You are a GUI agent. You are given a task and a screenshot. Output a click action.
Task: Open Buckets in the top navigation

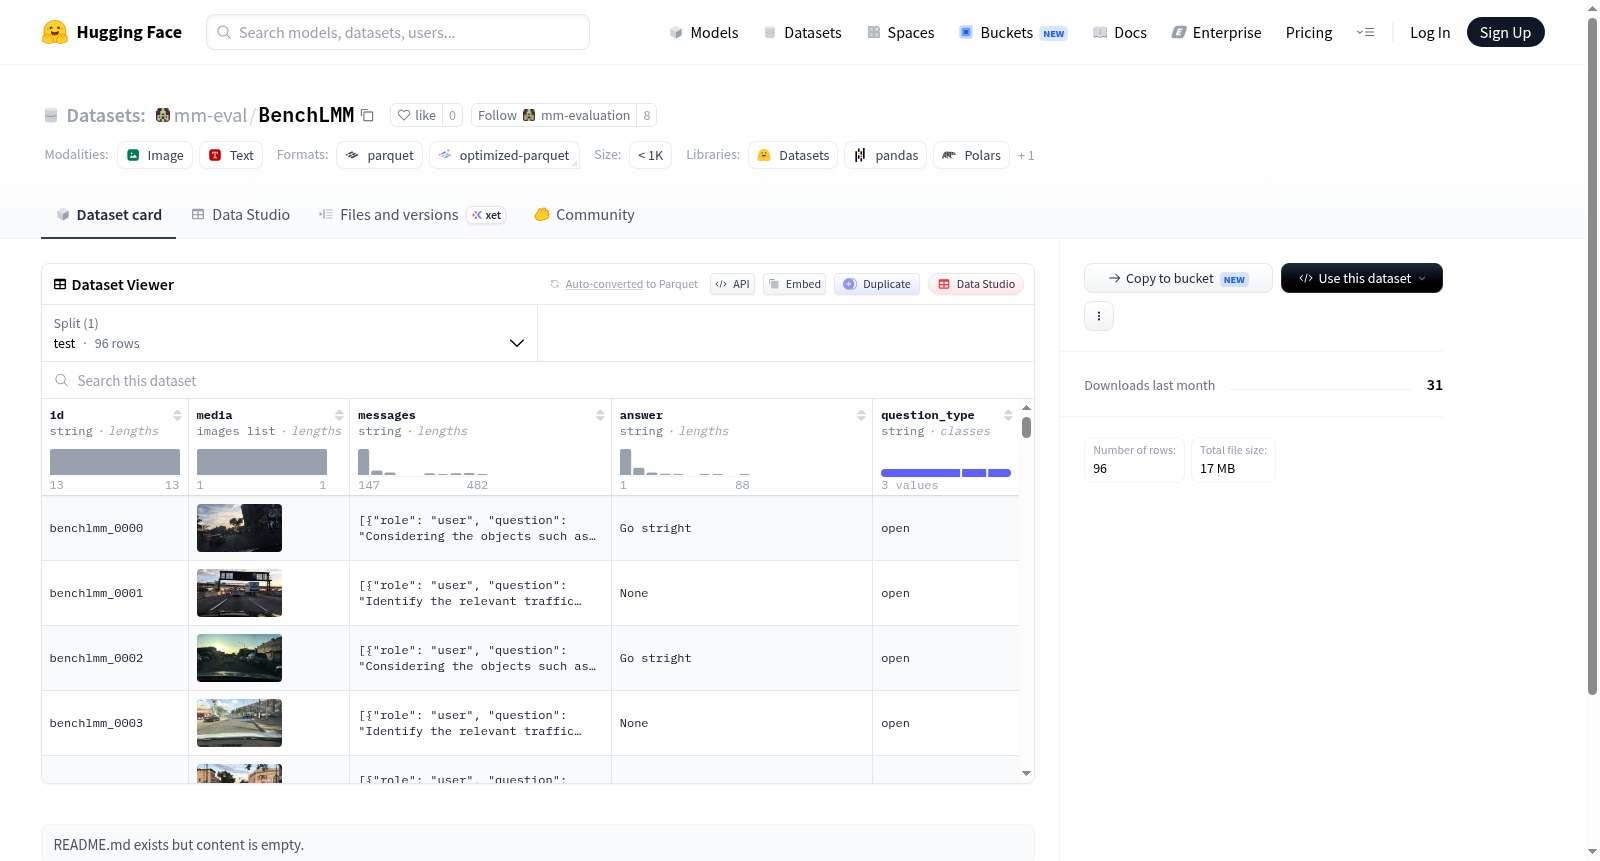coord(1013,32)
